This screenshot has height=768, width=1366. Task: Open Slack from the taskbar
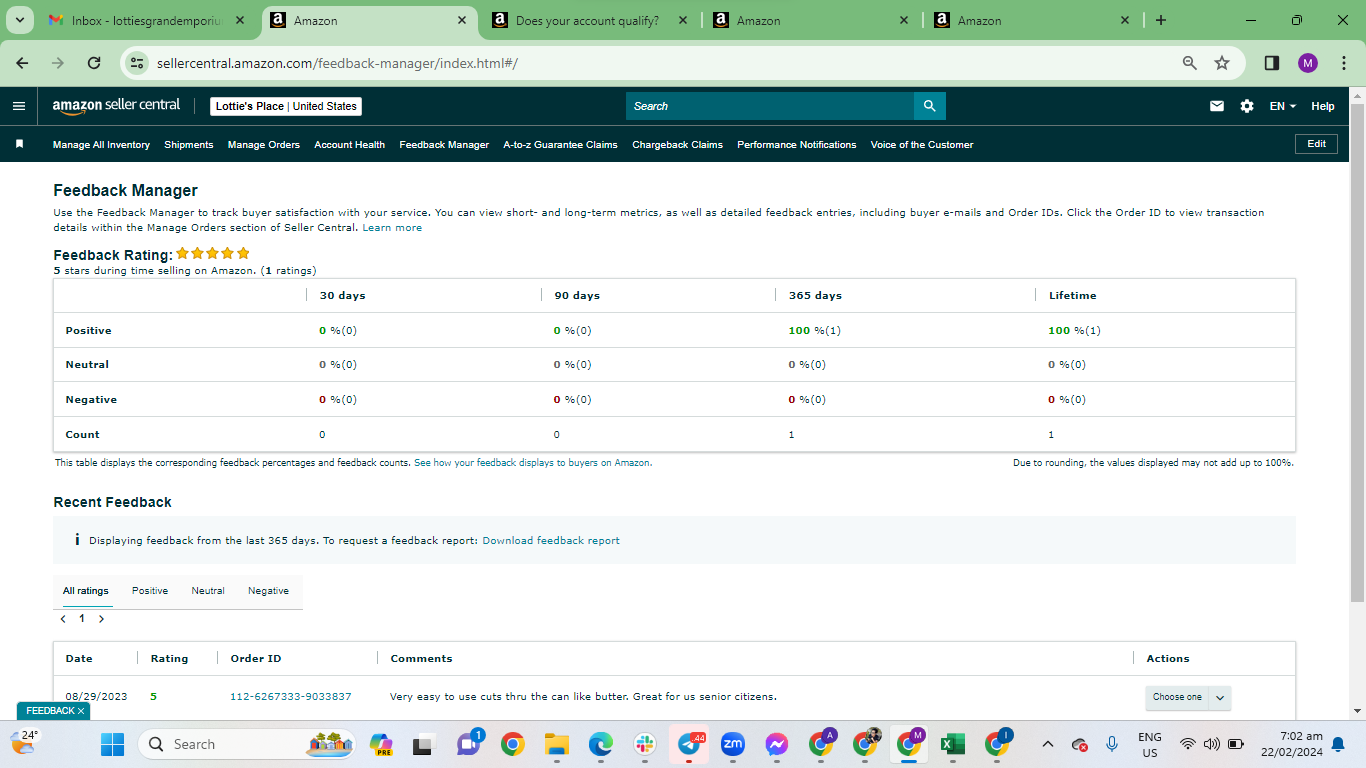tap(644, 744)
